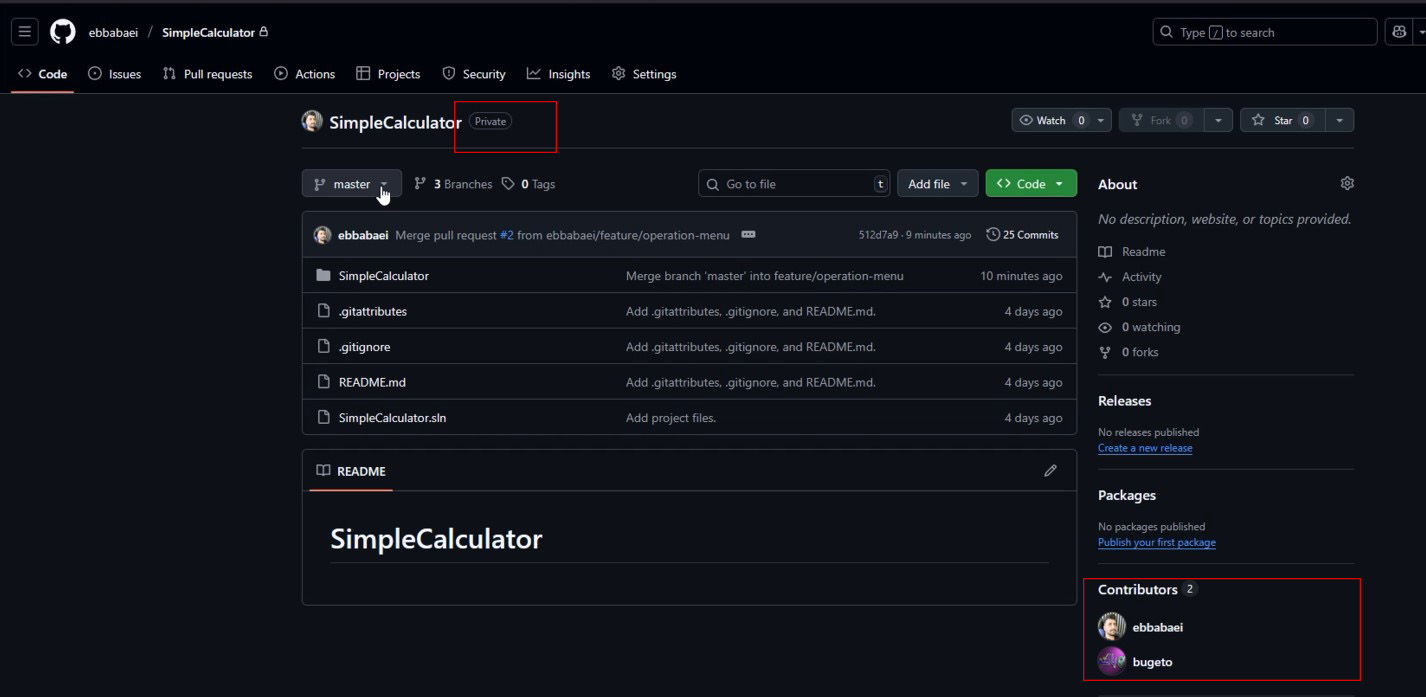Viewport: 1426px width, 697px height.
Task: Open the Actions tab
Action: point(305,74)
